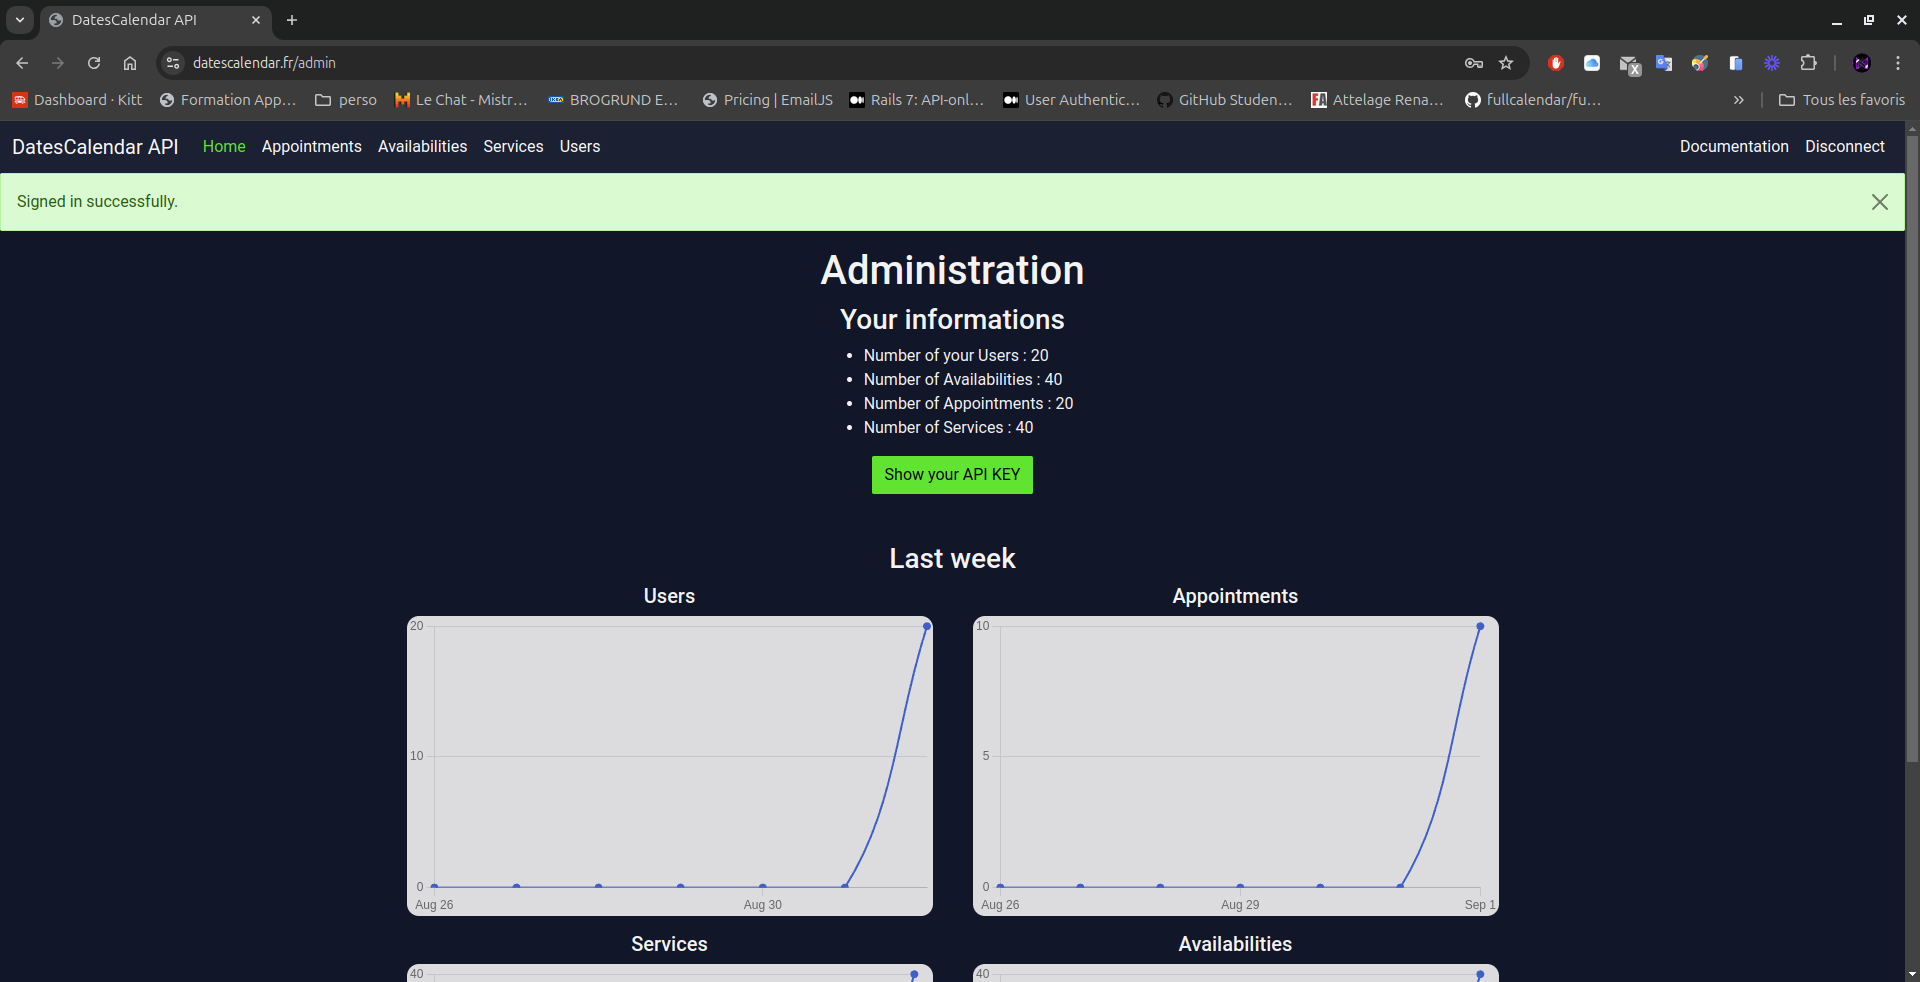This screenshot has width=1920, height=982.
Task: Bookmark page with the star icon
Action: click(1506, 63)
